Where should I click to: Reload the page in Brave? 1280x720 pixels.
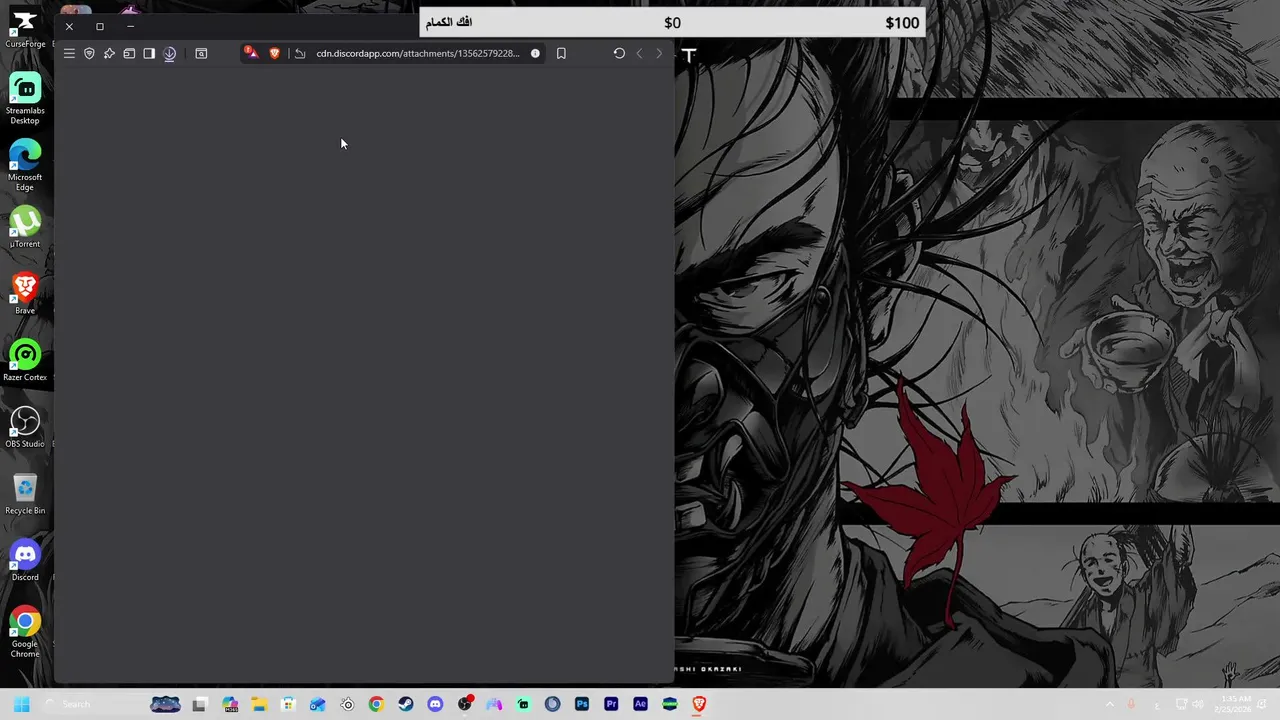click(x=619, y=53)
